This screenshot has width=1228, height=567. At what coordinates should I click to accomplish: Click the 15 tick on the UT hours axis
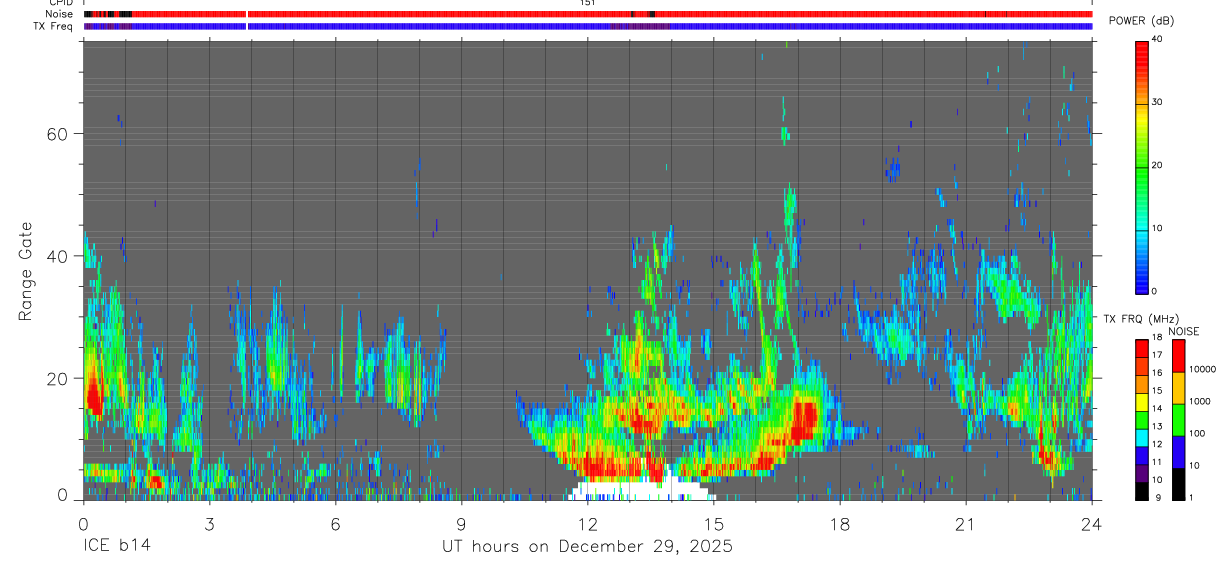coord(714,523)
